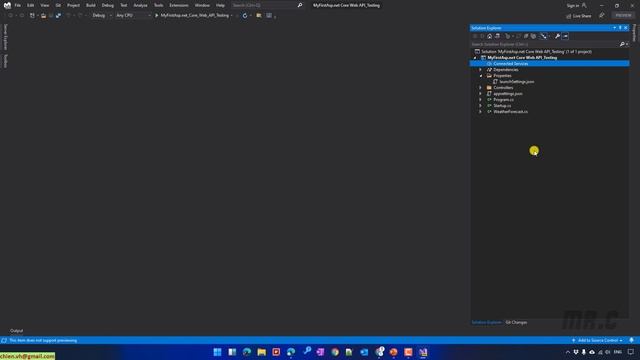Open the Analyze menu
The width and height of the screenshot is (640, 360).
tap(140, 5)
